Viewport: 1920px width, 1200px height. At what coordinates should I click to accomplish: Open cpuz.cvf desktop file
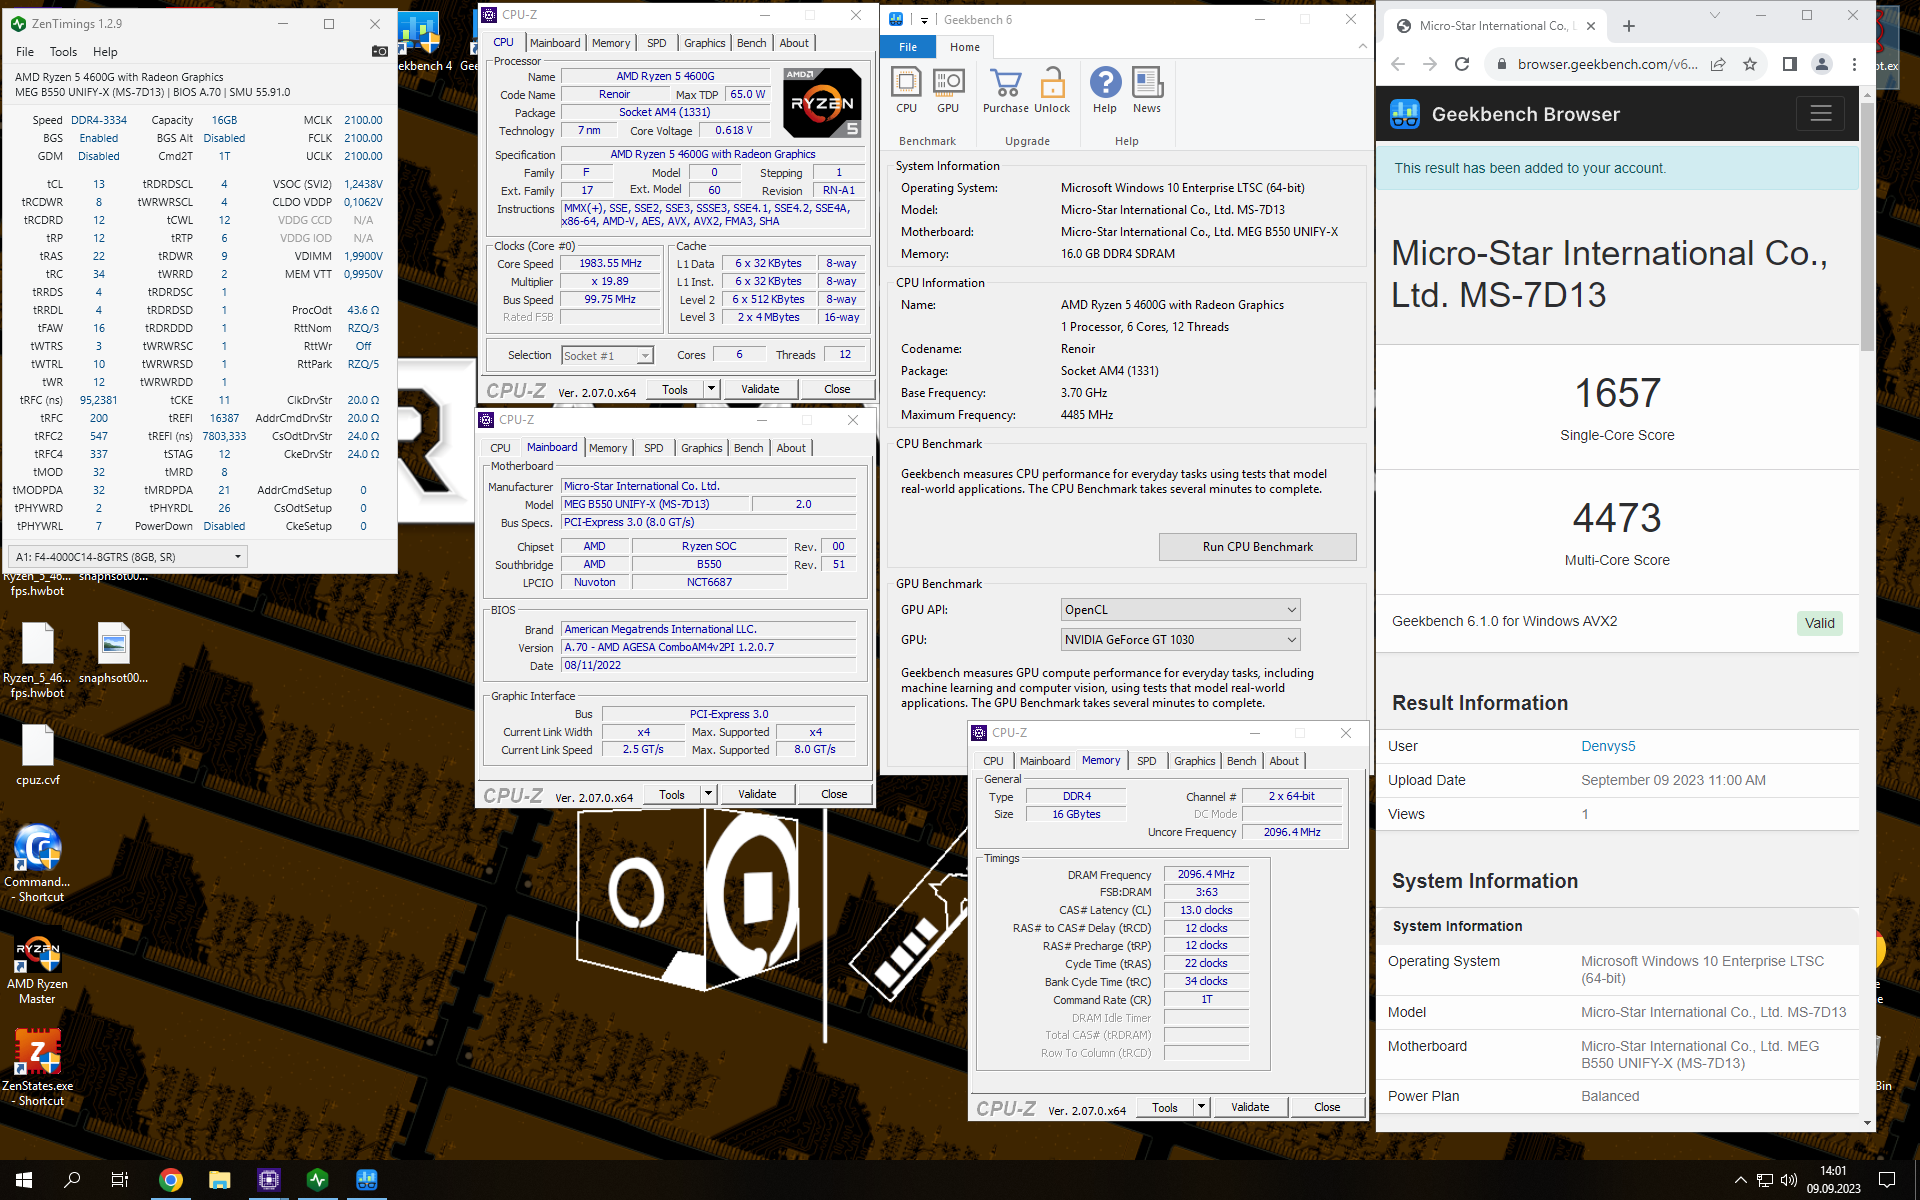click(x=37, y=755)
